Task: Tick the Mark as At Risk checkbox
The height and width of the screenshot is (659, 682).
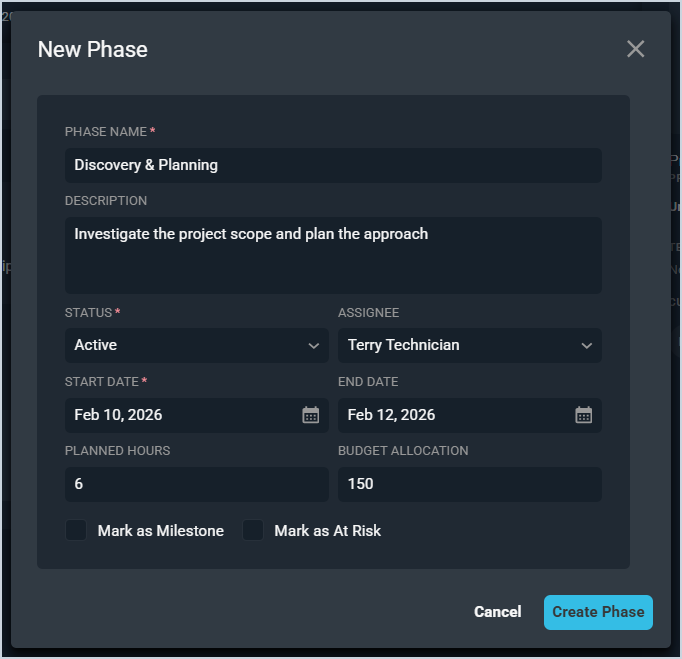Action: pos(253,530)
